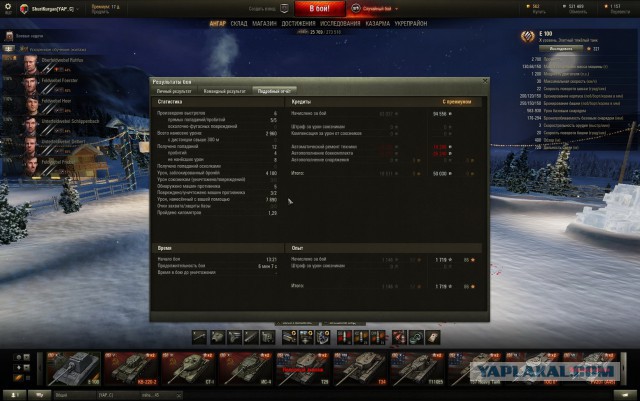Click the ShotHorgan player clan emblem
Viewport: 640px width, 401px height.
coord(24,9)
